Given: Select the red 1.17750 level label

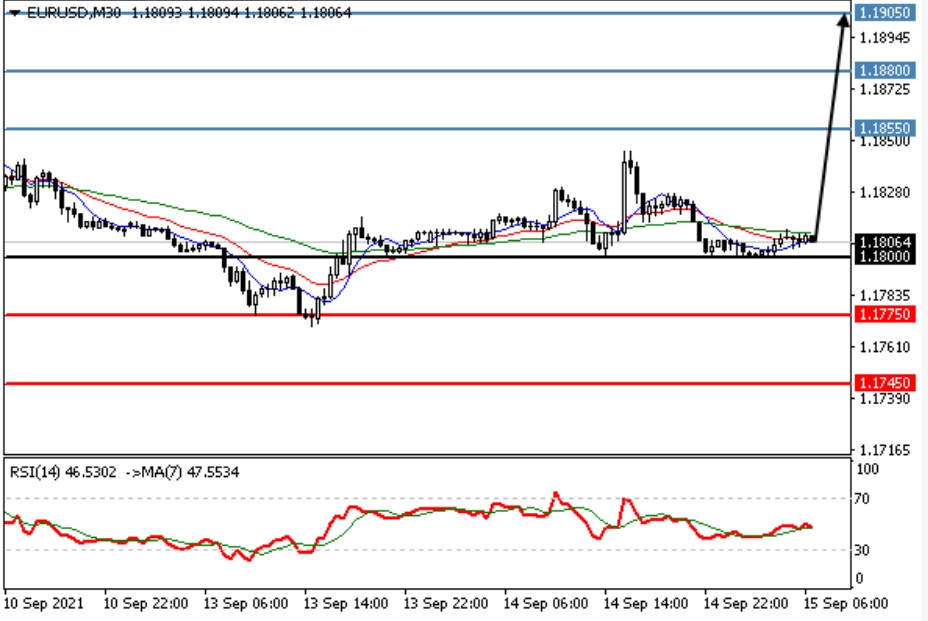Looking at the screenshot, I should (885, 314).
